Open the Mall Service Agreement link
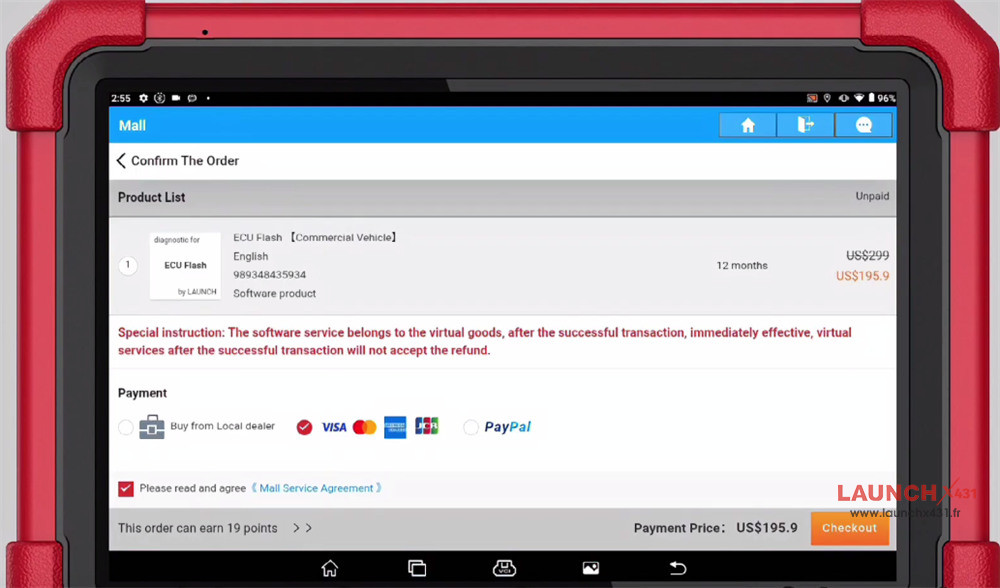This screenshot has height=588, width=1000. click(x=316, y=489)
